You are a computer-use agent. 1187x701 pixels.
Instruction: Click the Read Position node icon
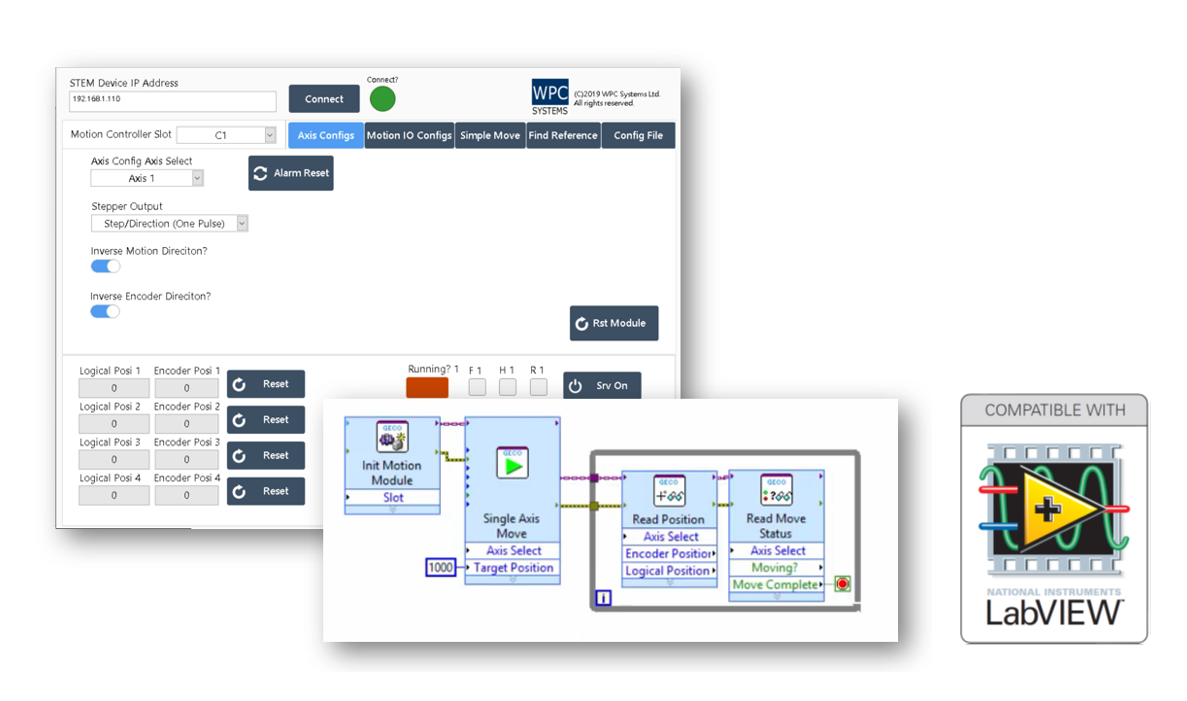click(x=669, y=490)
